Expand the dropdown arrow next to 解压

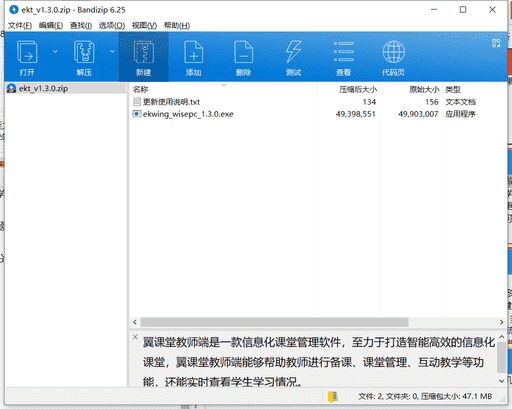coord(112,51)
